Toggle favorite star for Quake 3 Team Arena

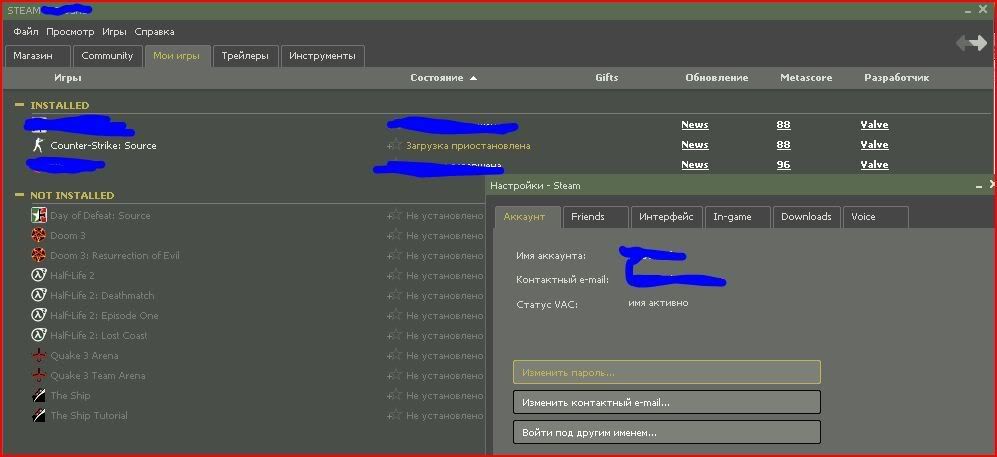(x=396, y=376)
